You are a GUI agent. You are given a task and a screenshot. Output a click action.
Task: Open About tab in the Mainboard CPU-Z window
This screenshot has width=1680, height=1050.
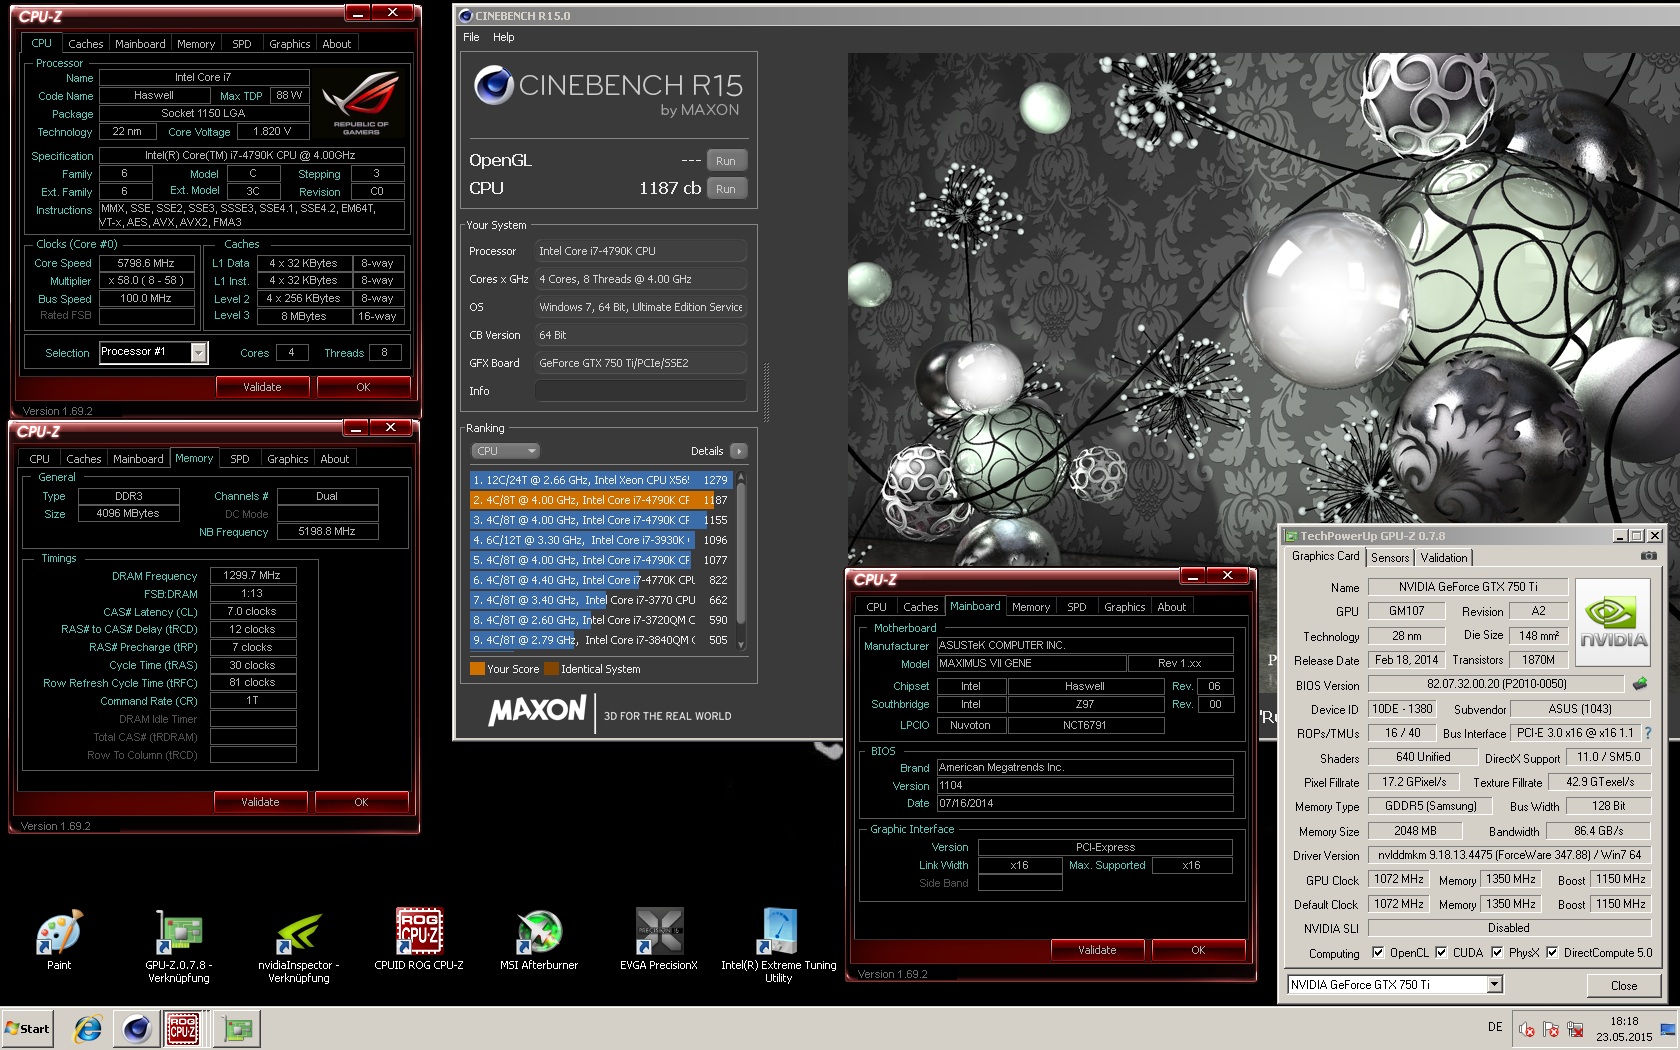coord(1172,607)
